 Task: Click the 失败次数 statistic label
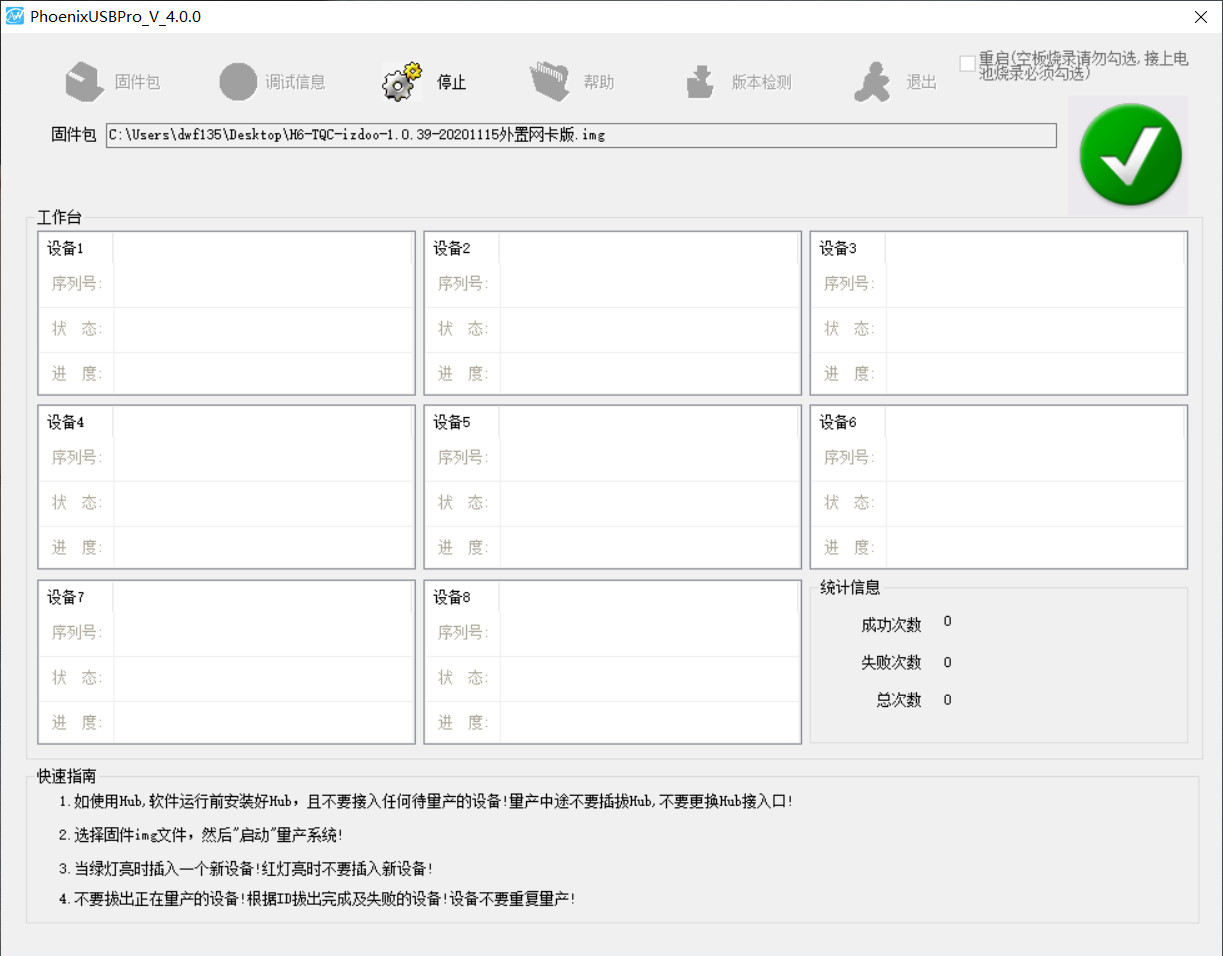[891, 662]
